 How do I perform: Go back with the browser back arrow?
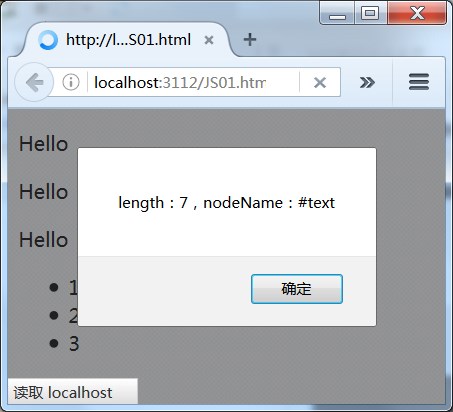(x=34, y=82)
